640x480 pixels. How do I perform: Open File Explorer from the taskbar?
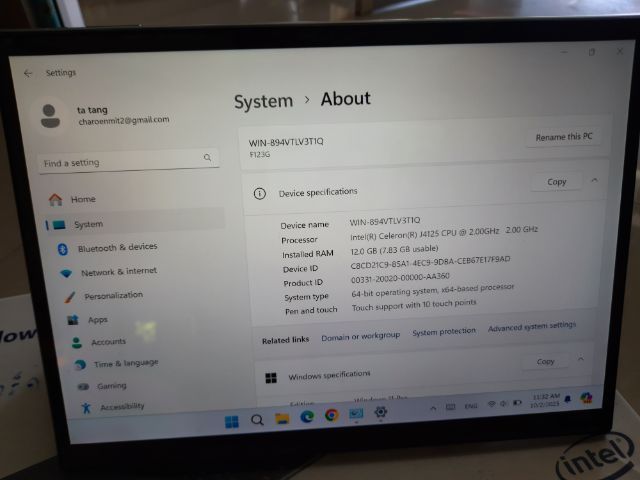[x=283, y=417]
